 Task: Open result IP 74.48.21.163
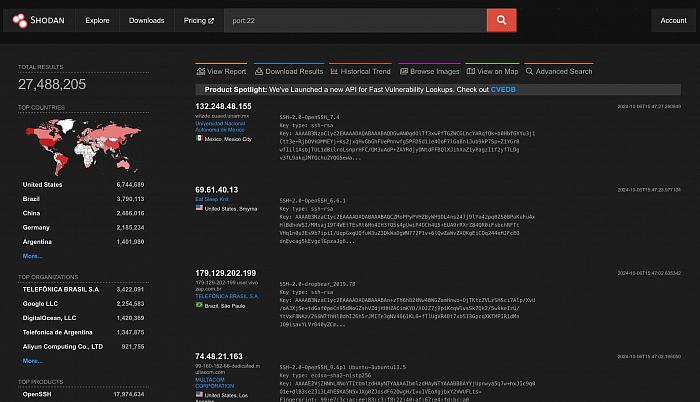(219, 356)
